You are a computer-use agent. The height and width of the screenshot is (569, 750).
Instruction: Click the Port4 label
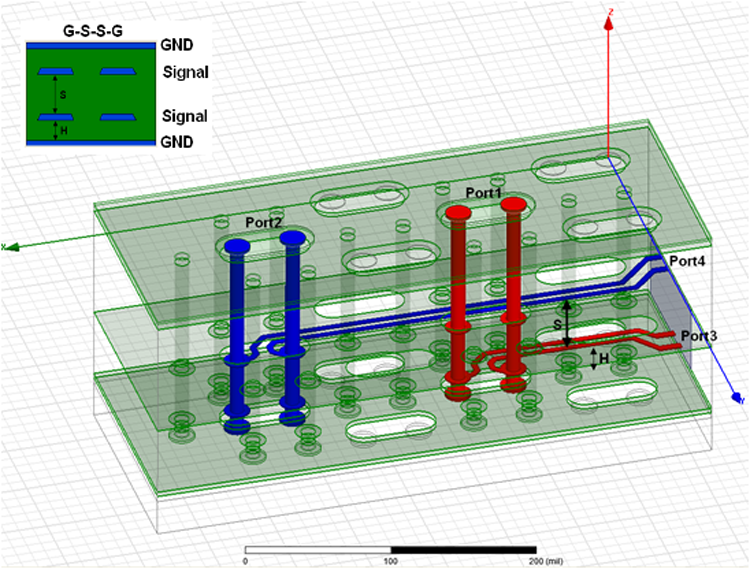(687, 261)
